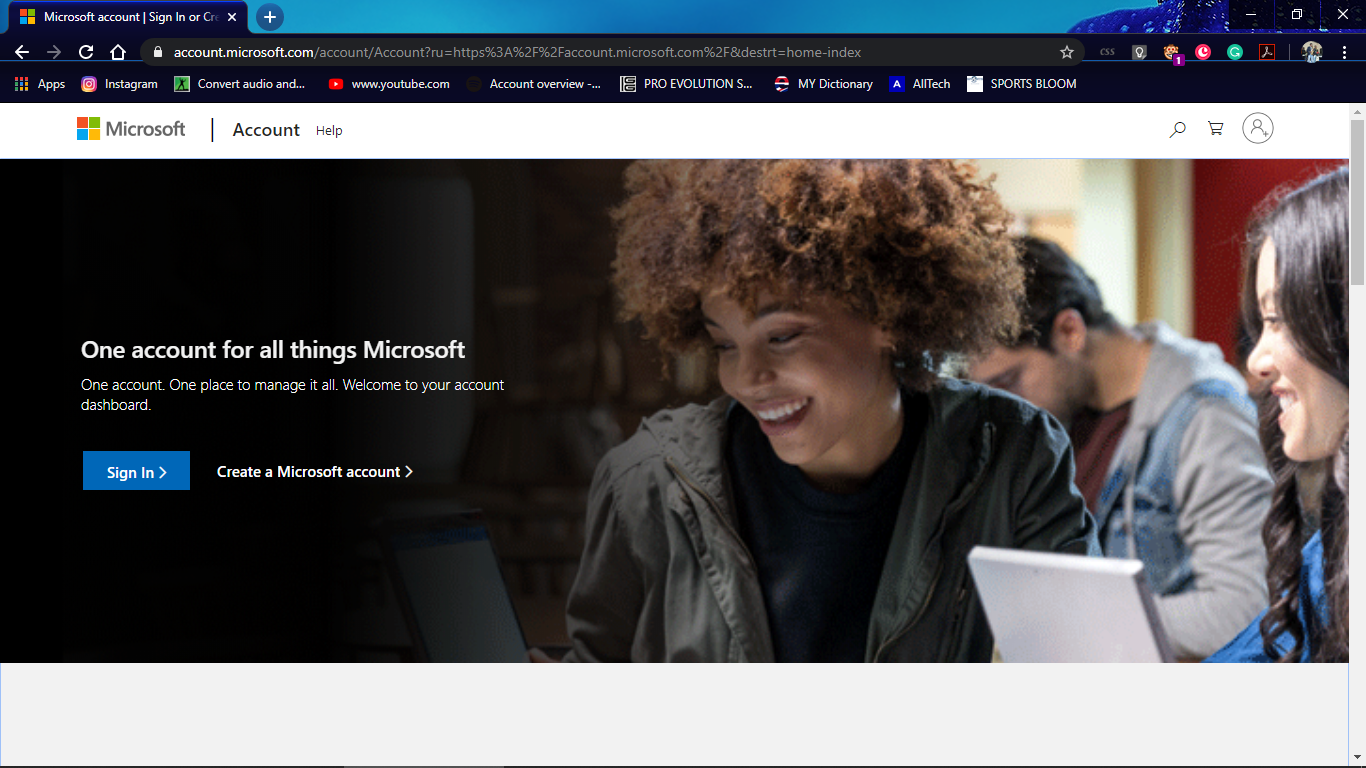
Task: Open the Adobe Acrobat extension icon
Action: pyautogui.click(x=1268, y=52)
